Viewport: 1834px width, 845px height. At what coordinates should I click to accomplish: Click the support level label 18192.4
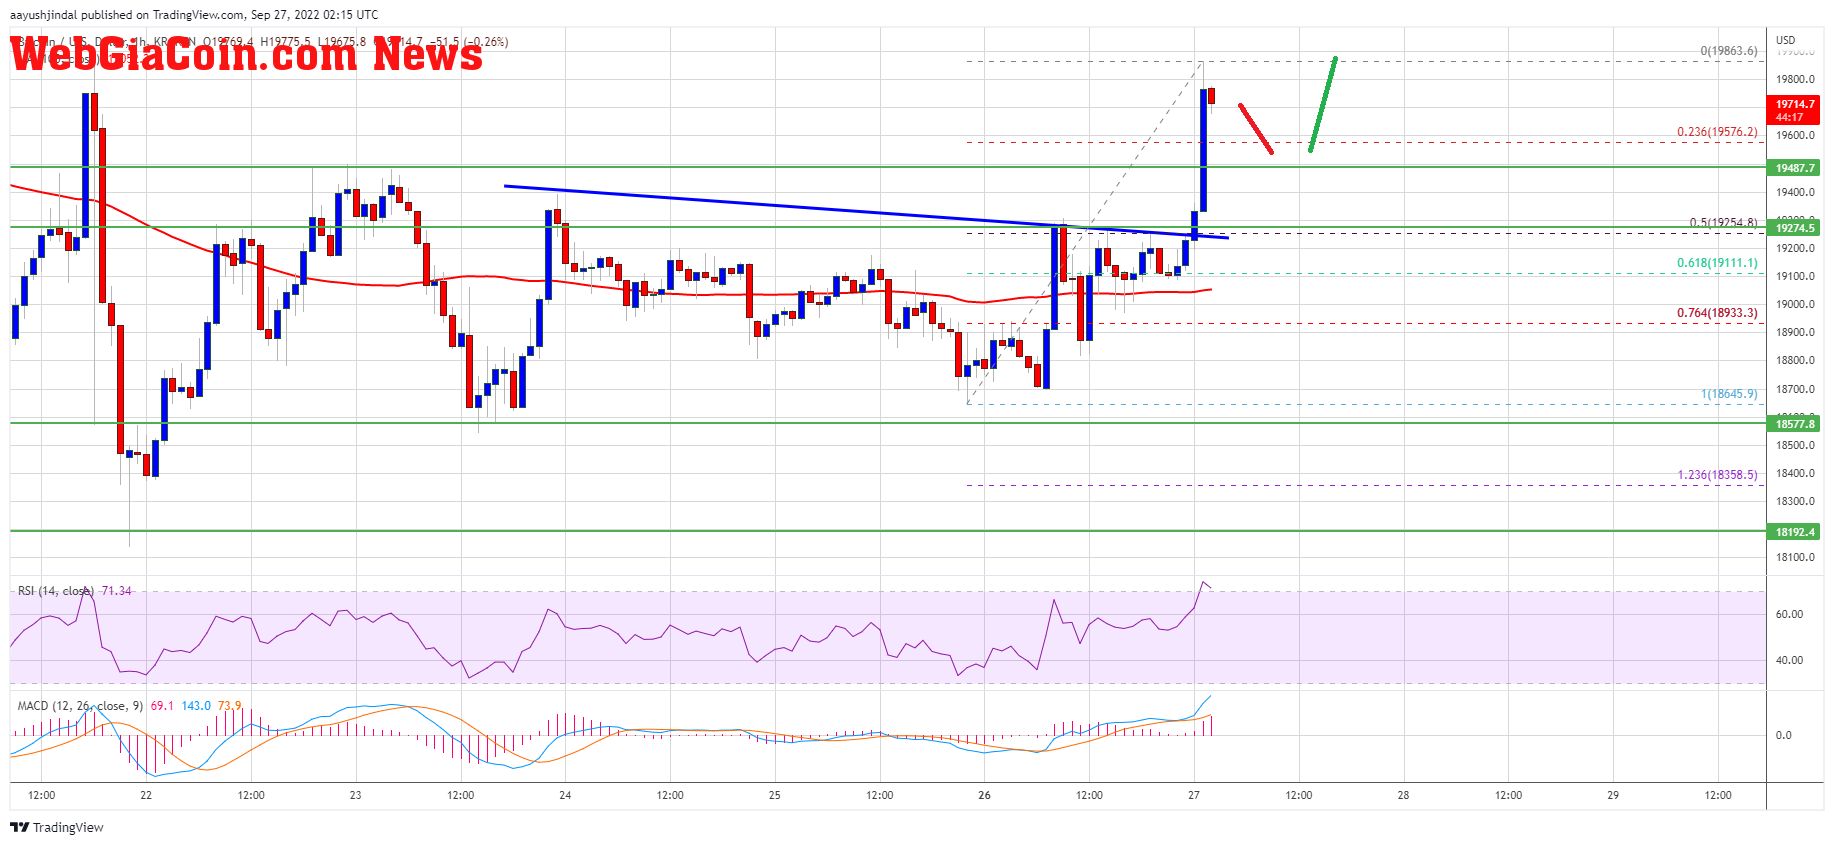click(x=1795, y=532)
